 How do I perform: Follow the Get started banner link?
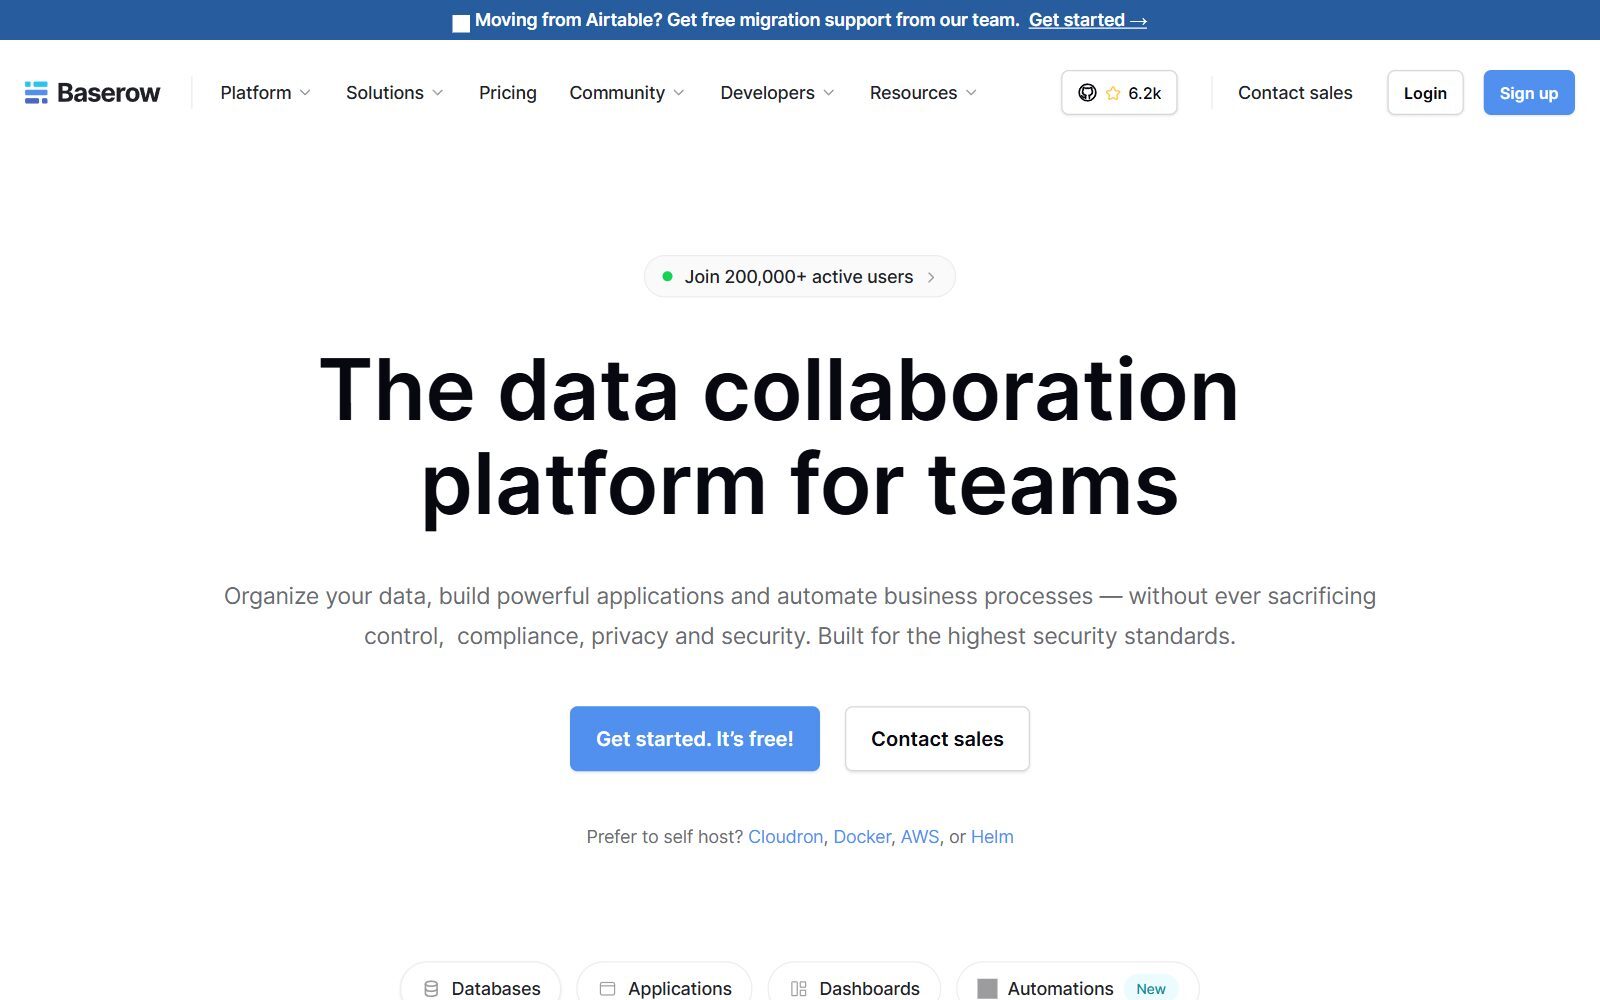tap(1088, 20)
